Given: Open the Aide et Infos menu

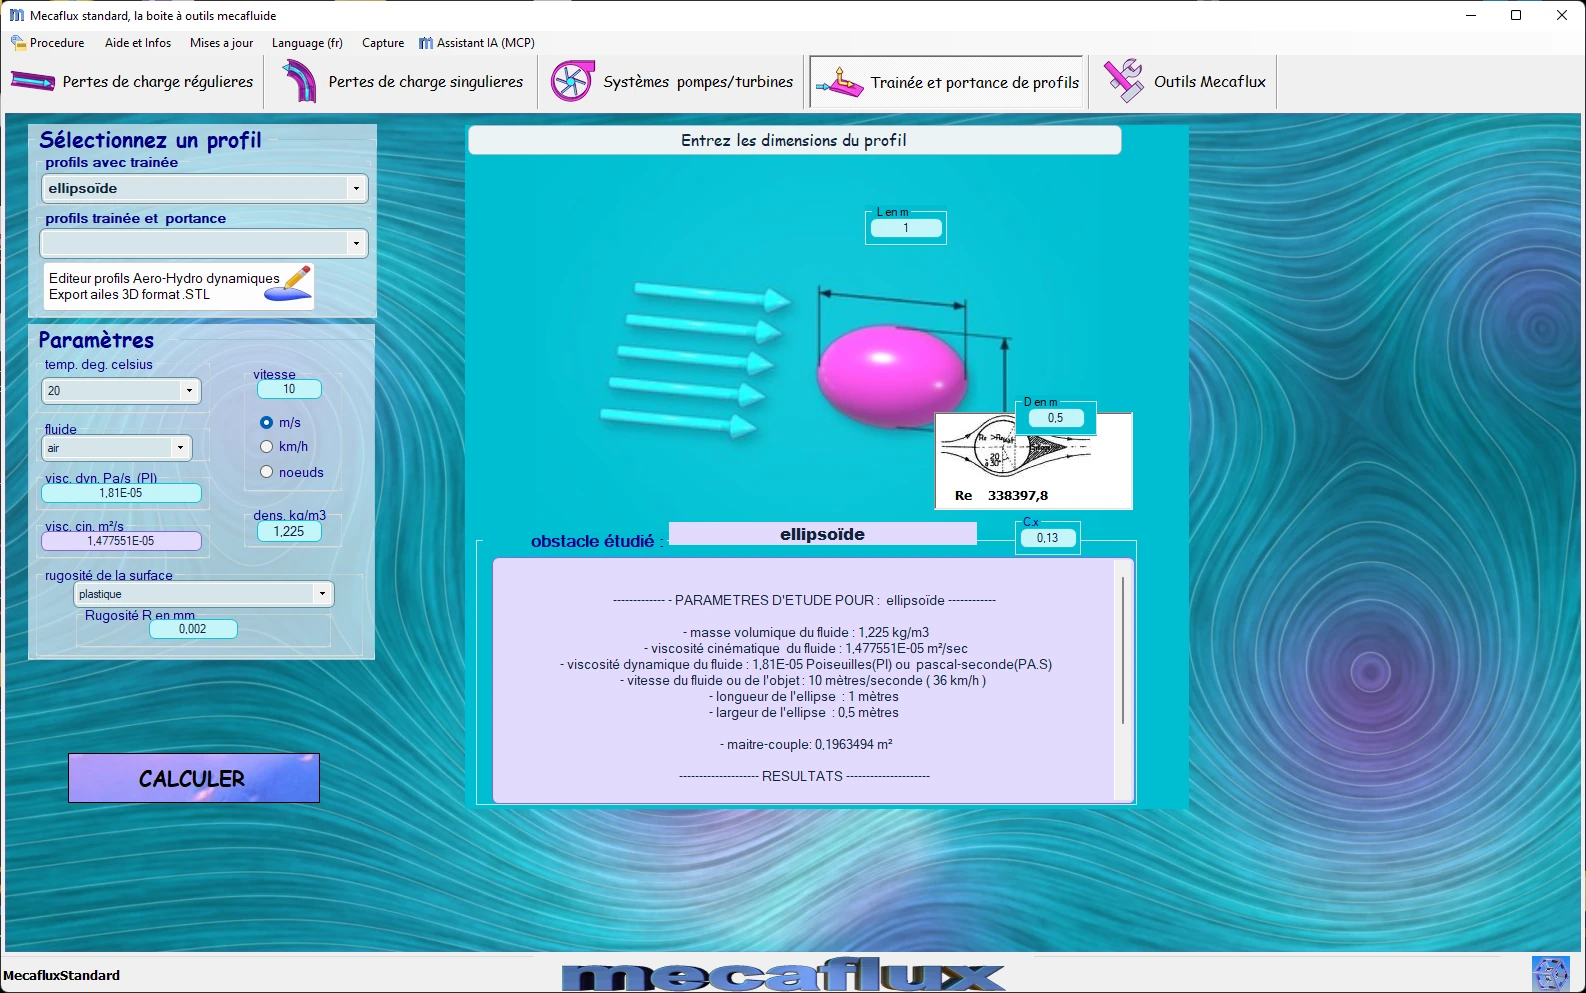Looking at the screenshot, I should 138,43.
